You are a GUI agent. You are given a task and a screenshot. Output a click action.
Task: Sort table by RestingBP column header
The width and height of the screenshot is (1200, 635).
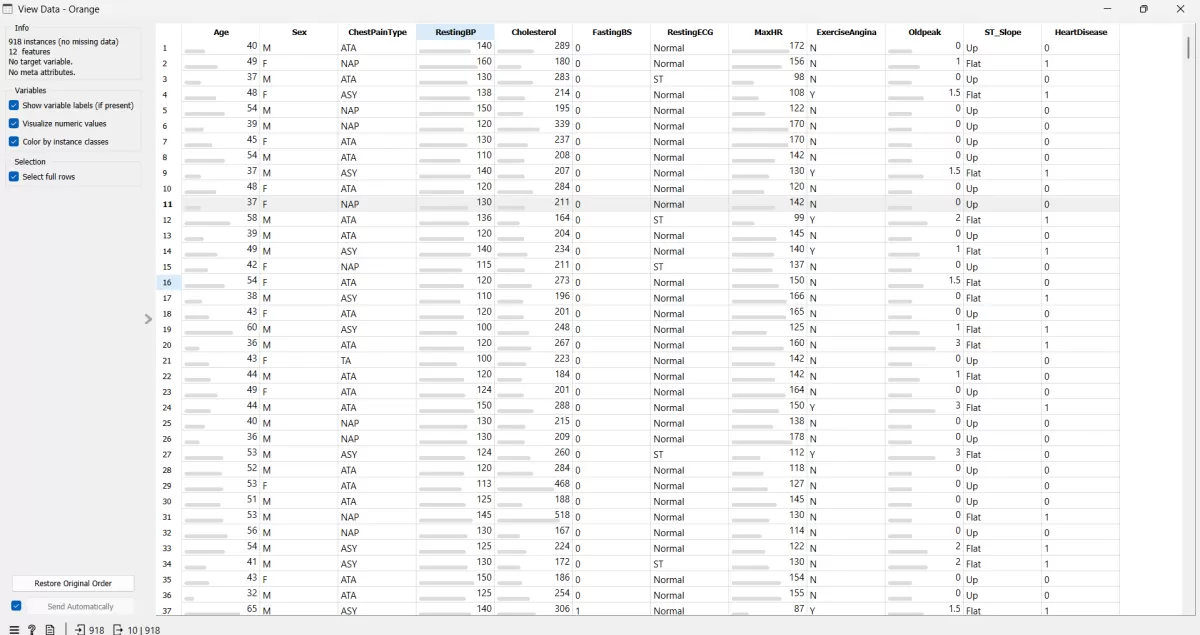point(455,32)
